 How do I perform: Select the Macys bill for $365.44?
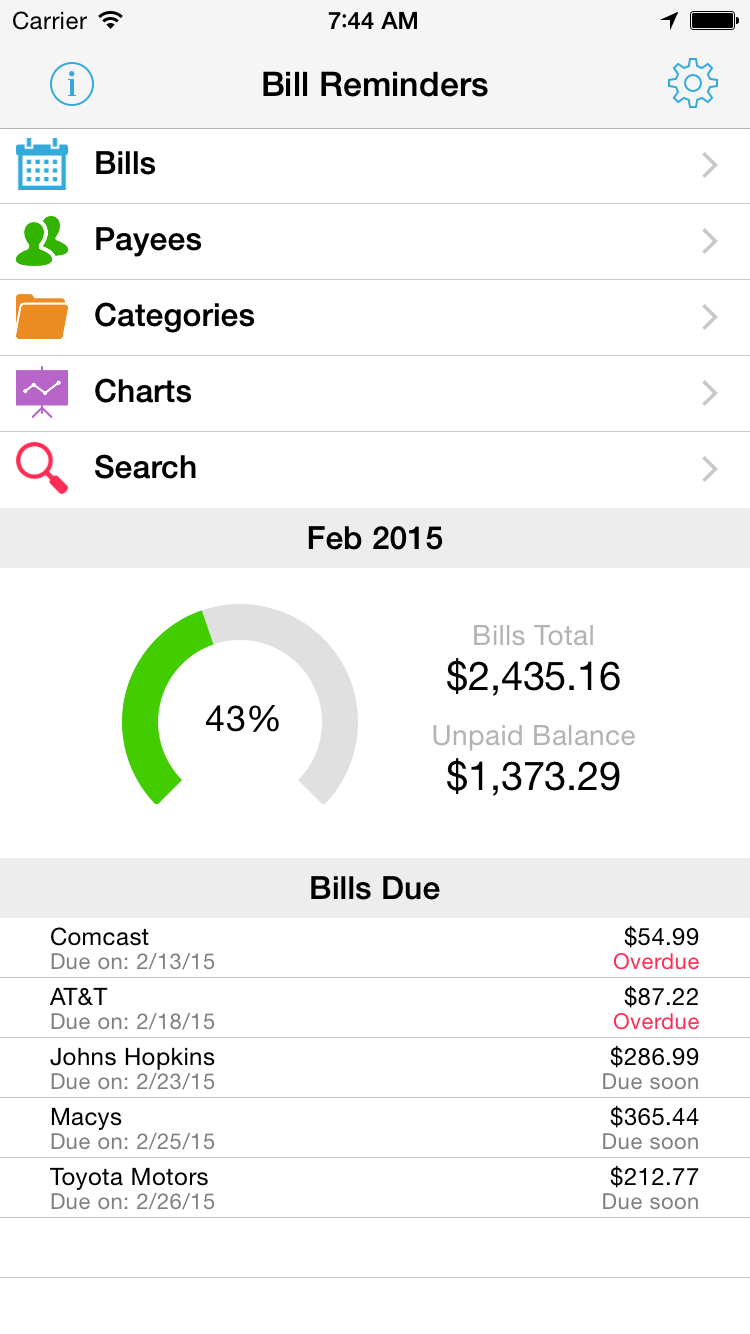pyautogui.click(x=375, y=1128)
